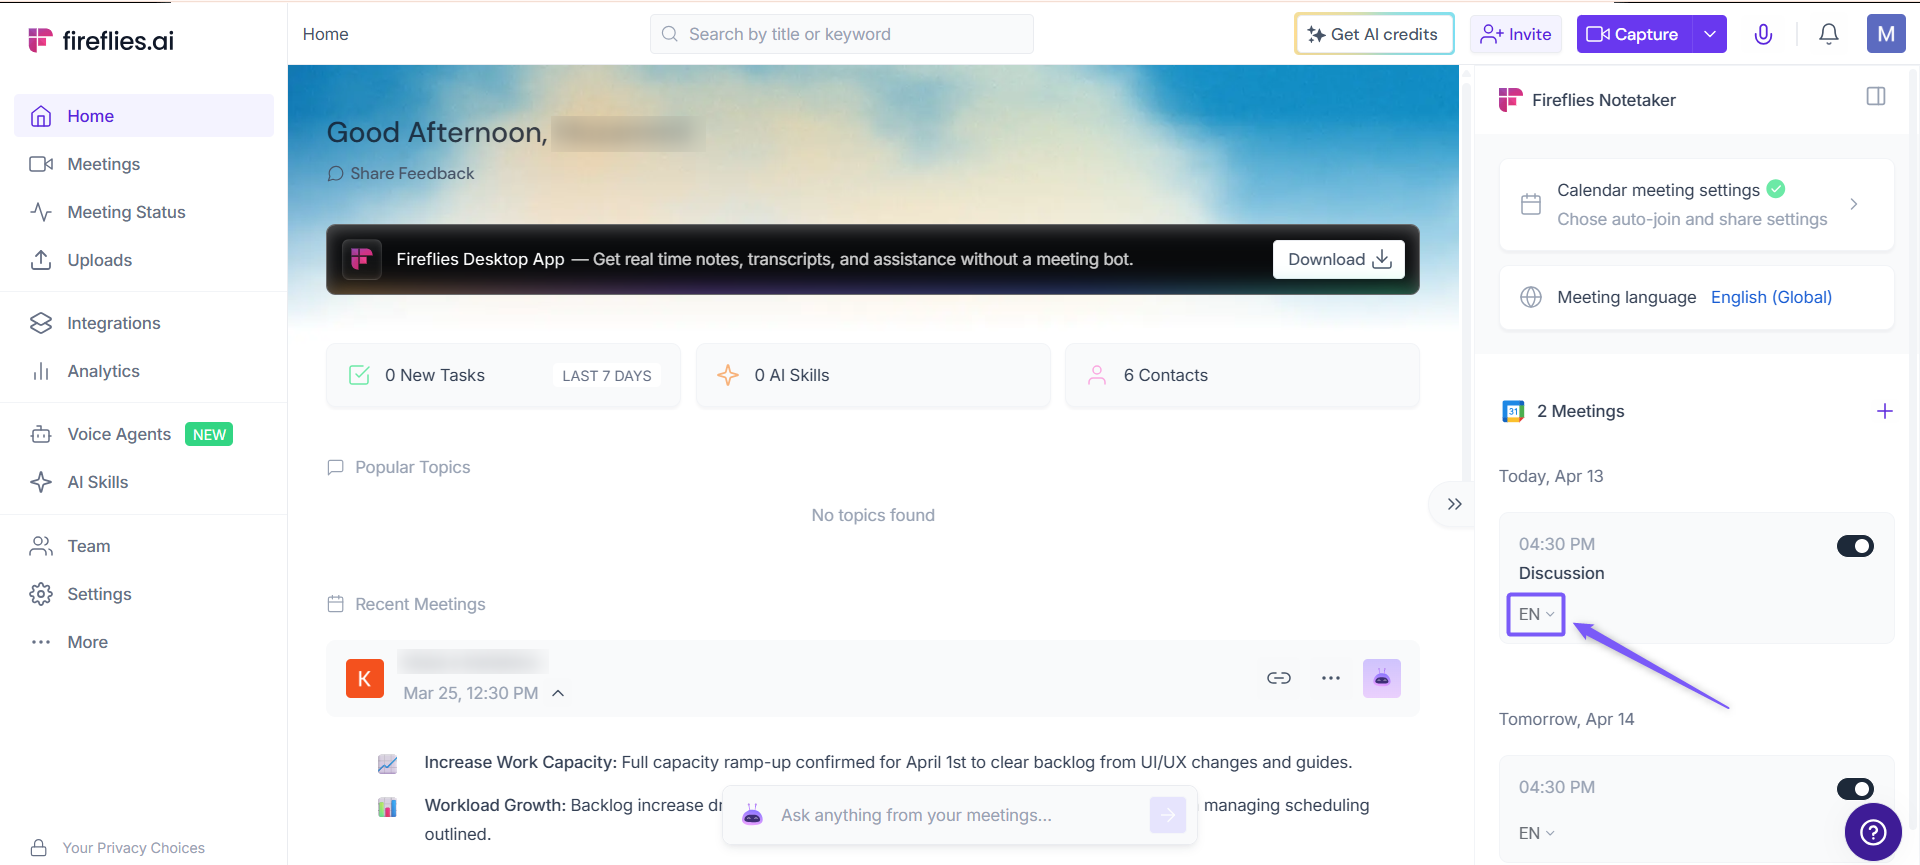Open Voice Agents in sidebar
Screen dimensions: 1920x865
click(144, 434)
